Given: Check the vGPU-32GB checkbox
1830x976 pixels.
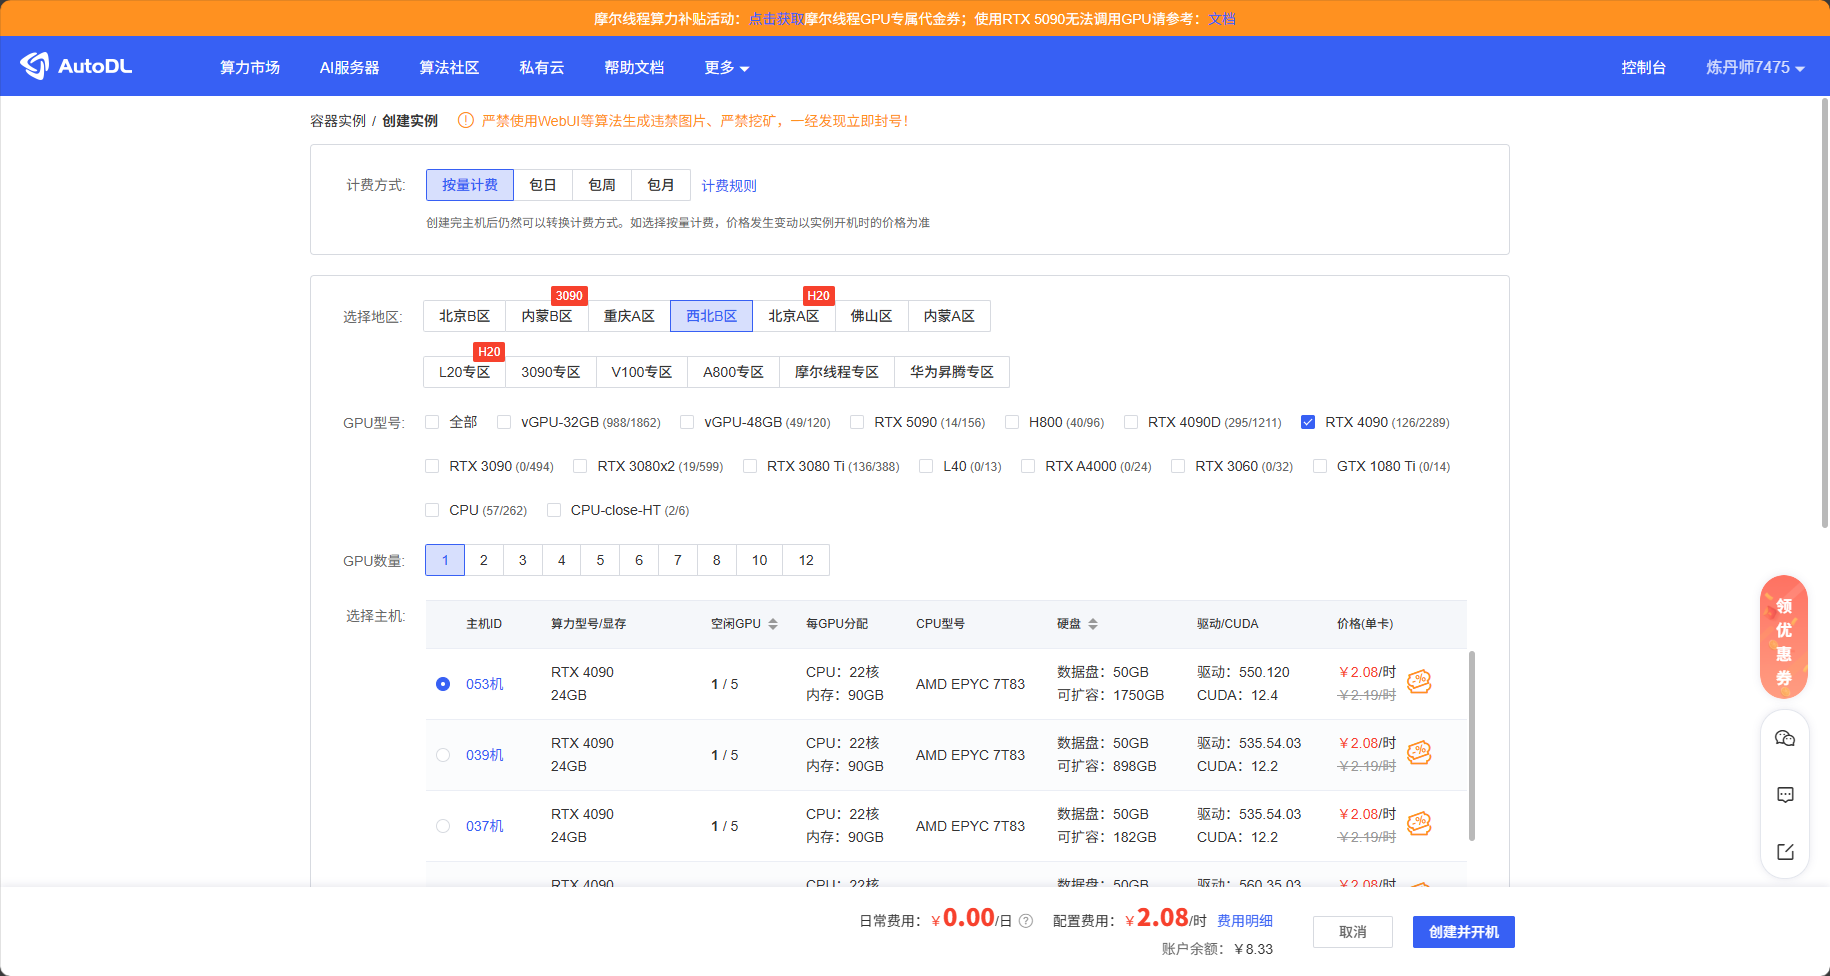Looking at the screenshot, I should tap(504, 422).
